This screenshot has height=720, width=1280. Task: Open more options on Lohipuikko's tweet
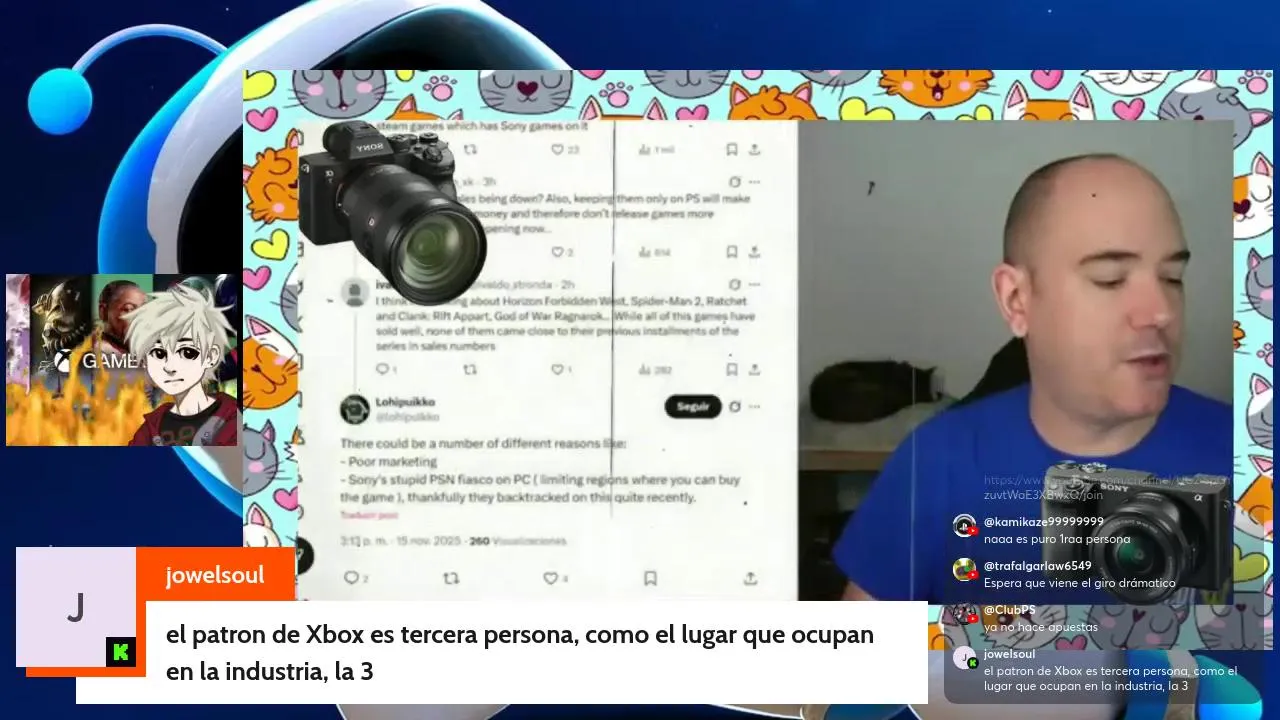(755, 407)
